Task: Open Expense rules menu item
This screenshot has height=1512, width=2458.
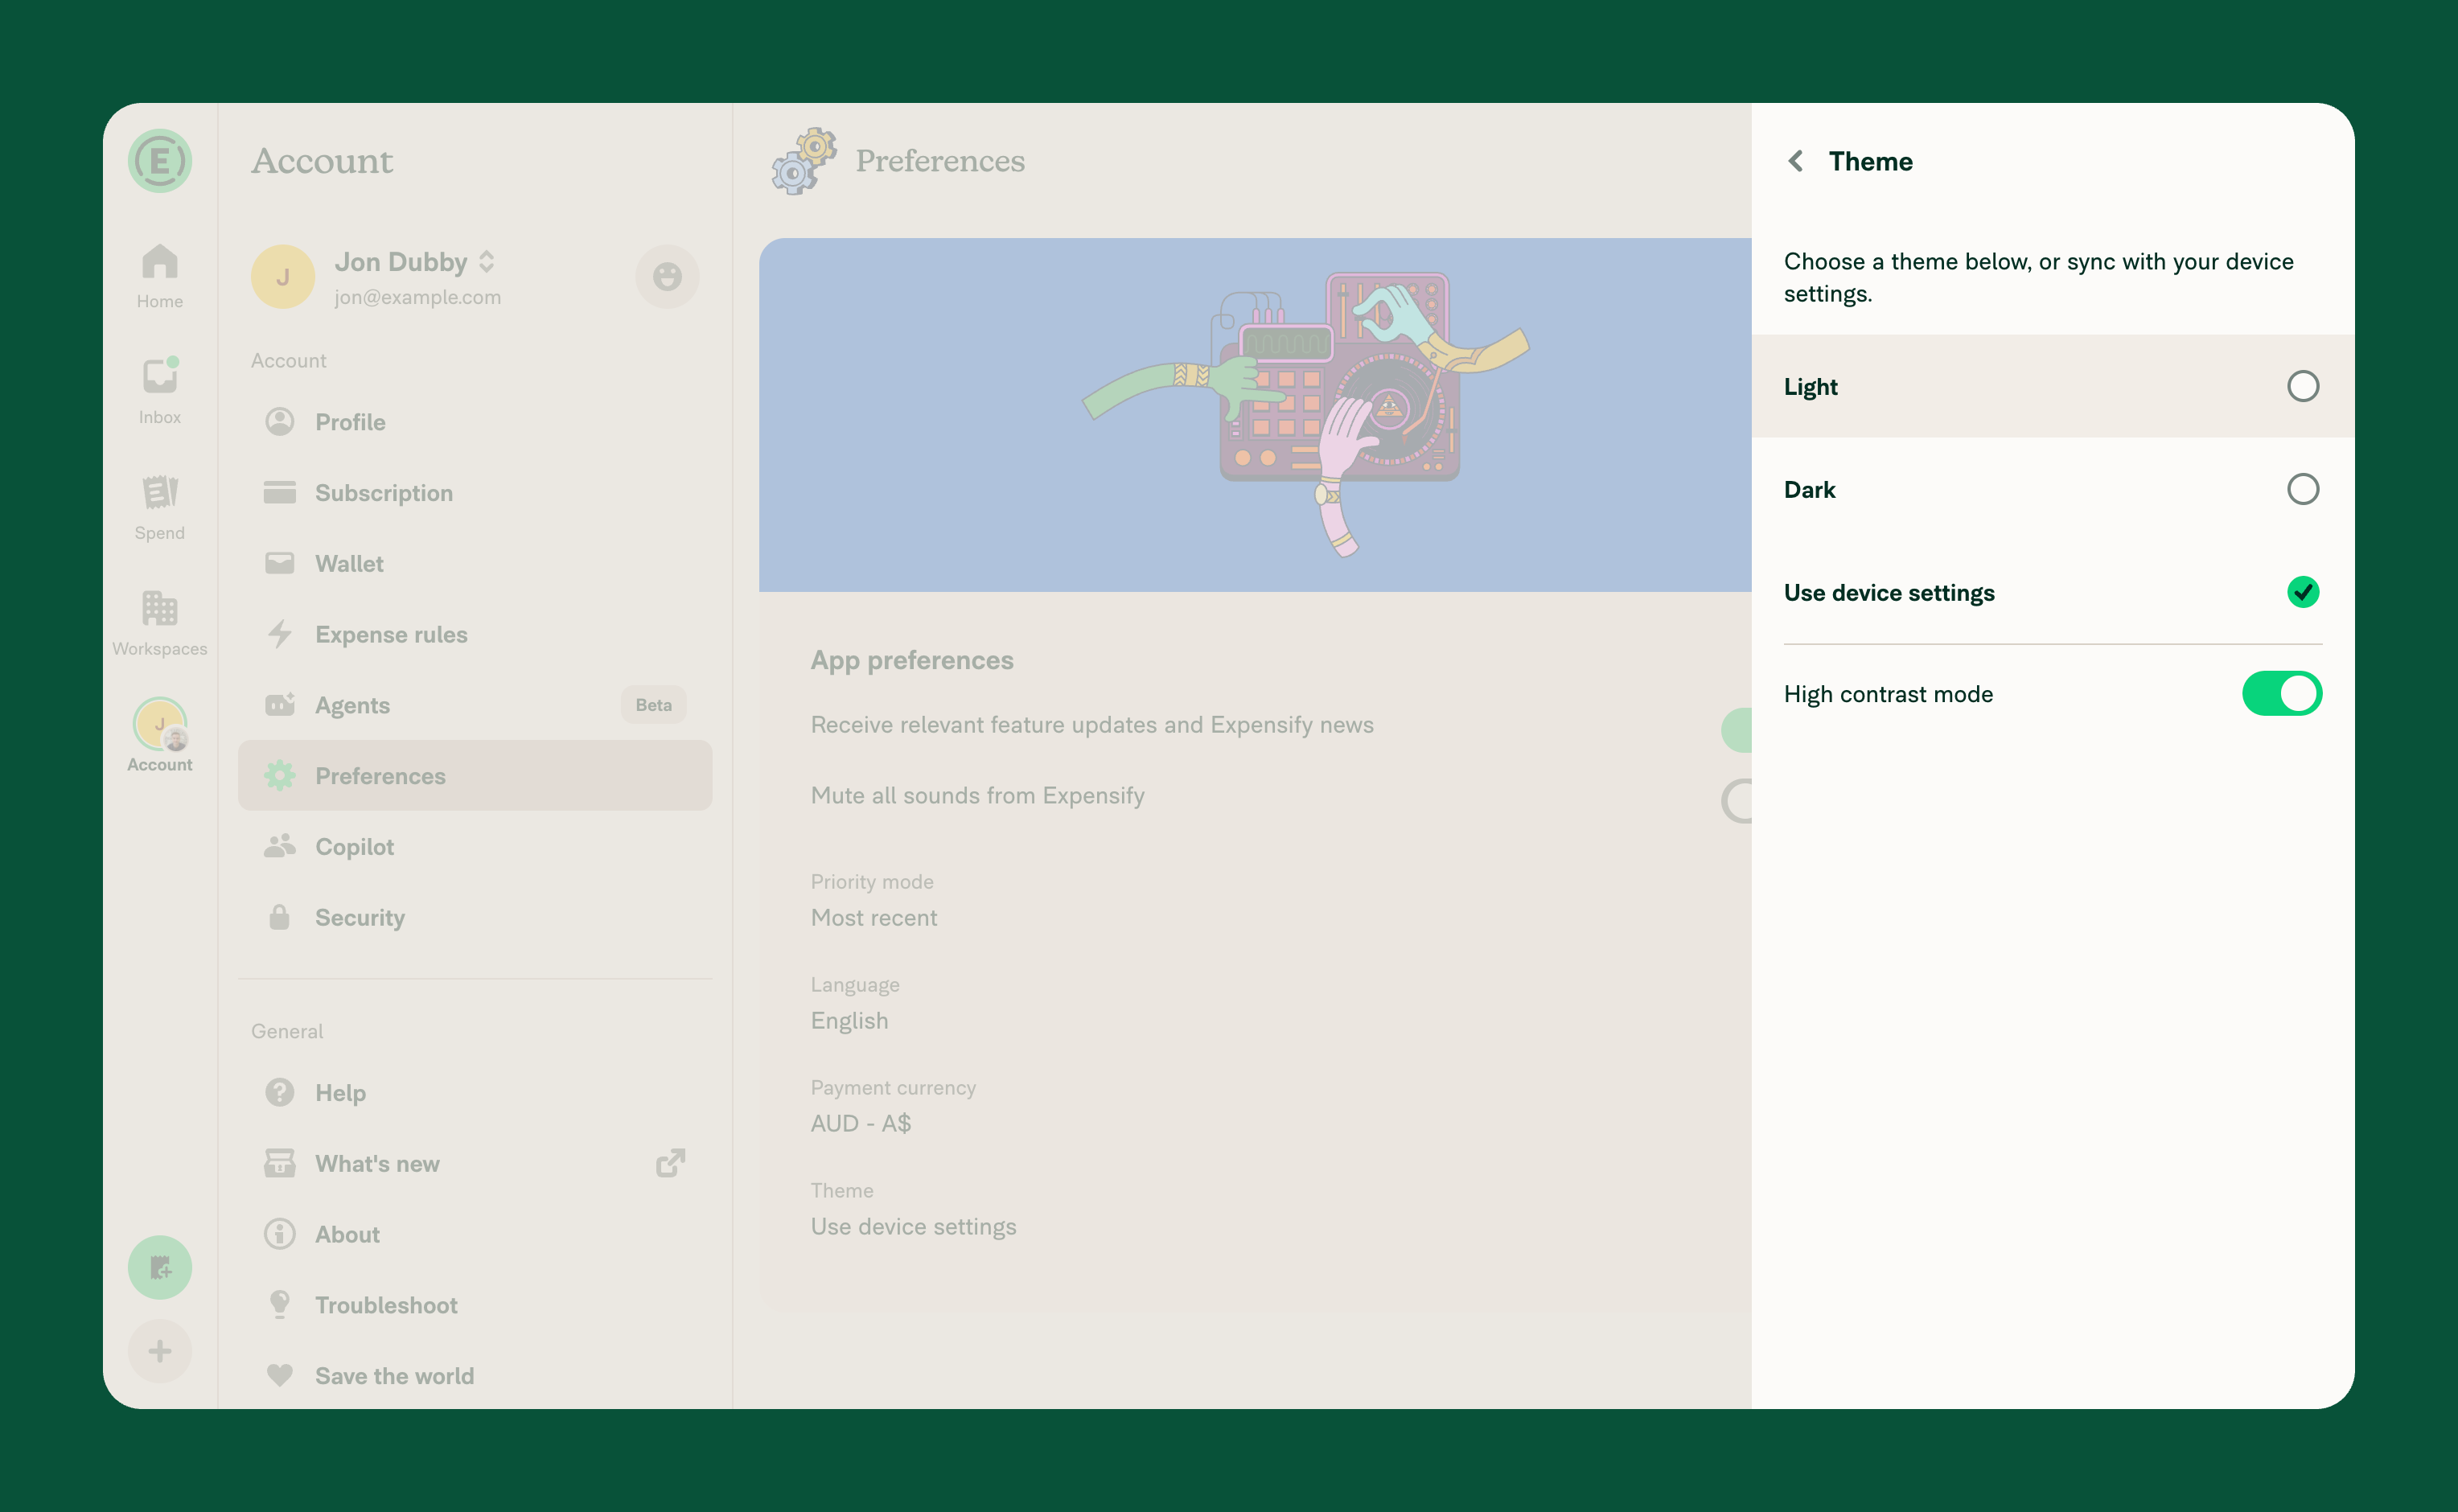Action: (474, 634)
